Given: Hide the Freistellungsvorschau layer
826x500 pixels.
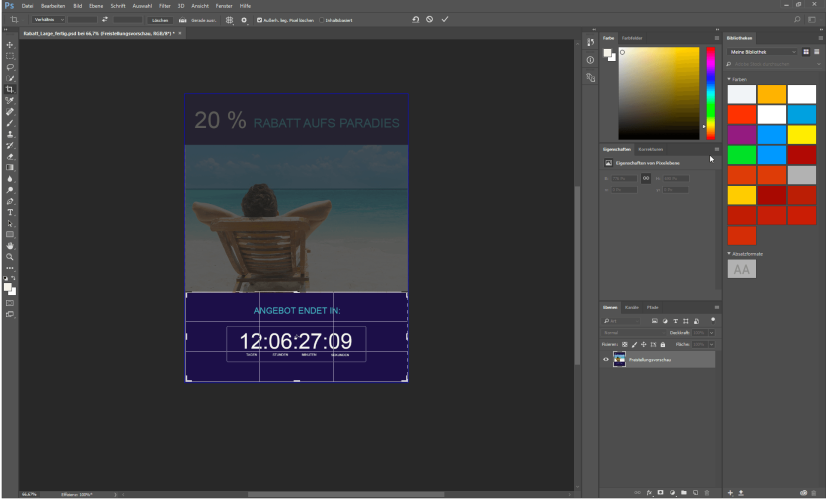Looking at the screenshot, I should pos(606,359).
